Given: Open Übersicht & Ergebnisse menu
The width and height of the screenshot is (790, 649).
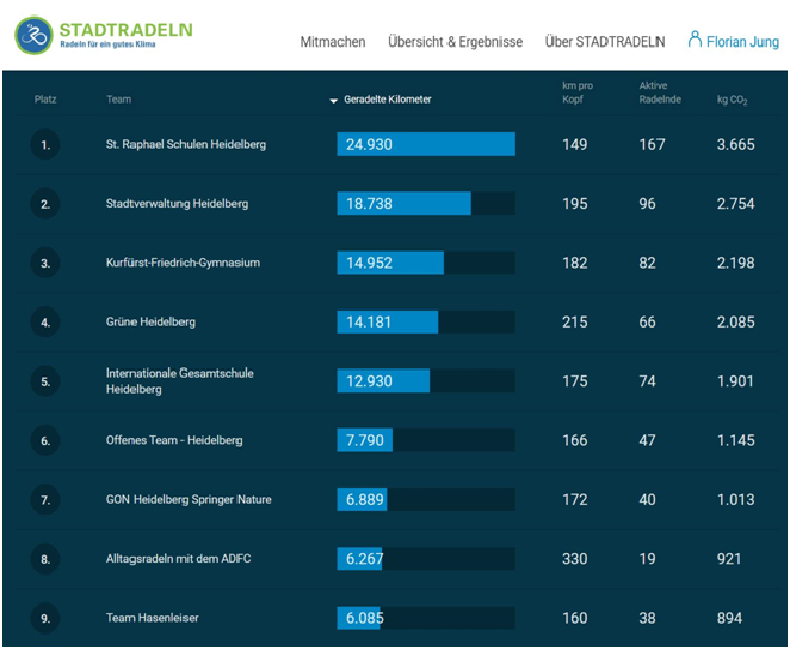Looking at the screenshot, I should point(455,41).
